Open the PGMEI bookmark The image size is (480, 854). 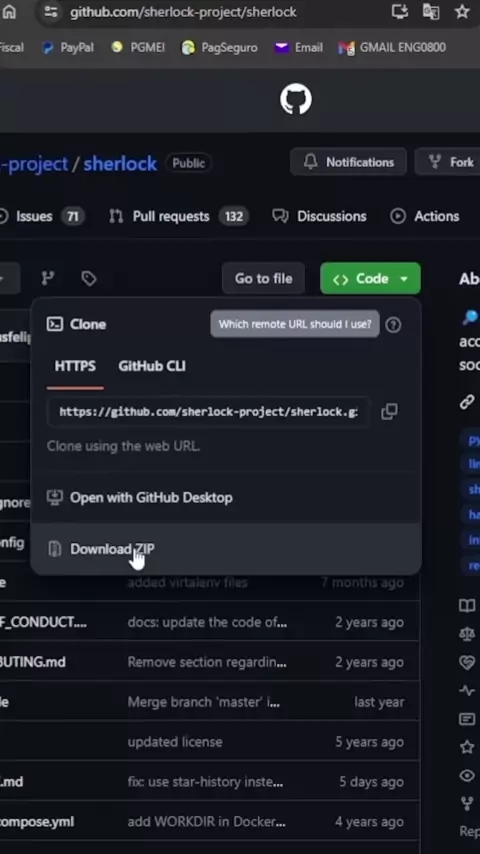(x=138, y=47)
